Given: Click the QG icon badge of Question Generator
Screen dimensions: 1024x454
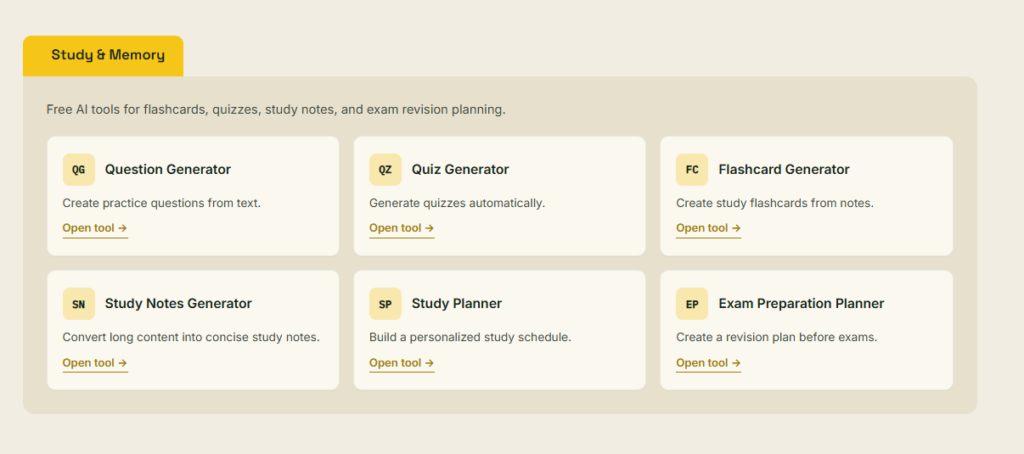Looking at the screenshot, I should [x=78, y=170].
